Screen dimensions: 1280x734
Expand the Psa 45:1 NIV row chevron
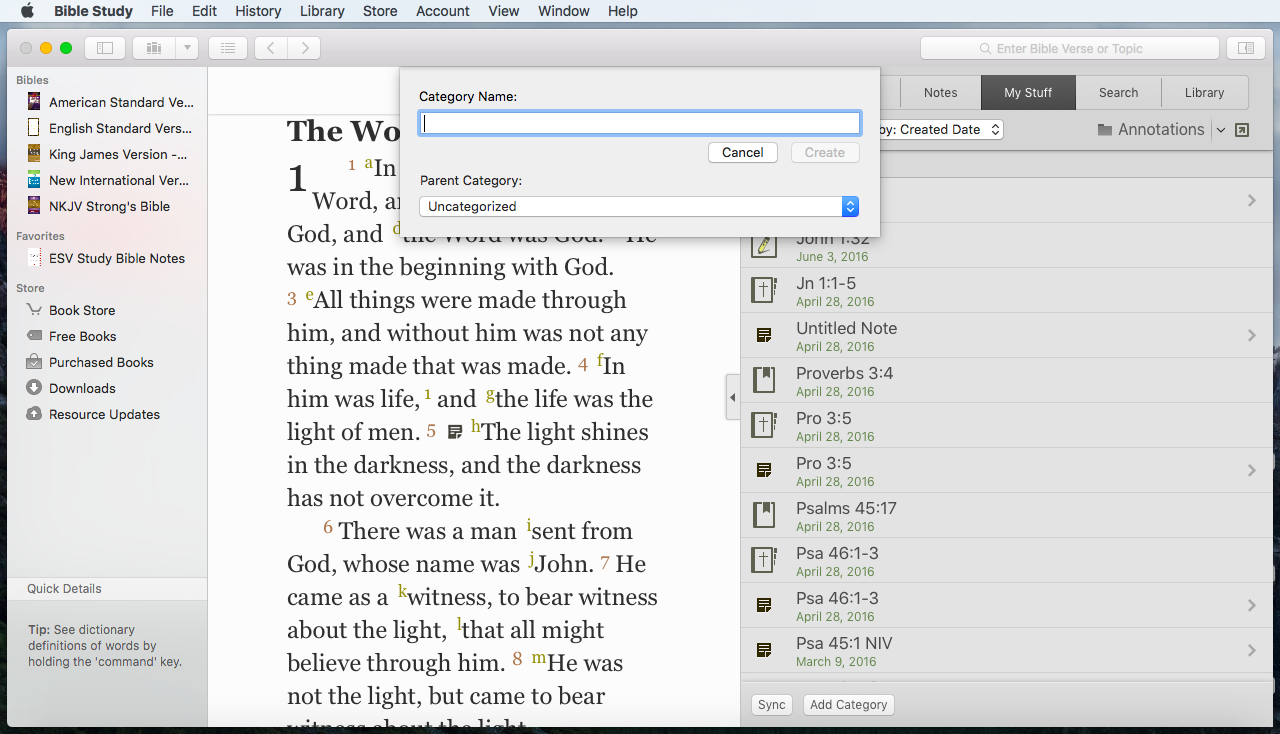(1251, 651)
